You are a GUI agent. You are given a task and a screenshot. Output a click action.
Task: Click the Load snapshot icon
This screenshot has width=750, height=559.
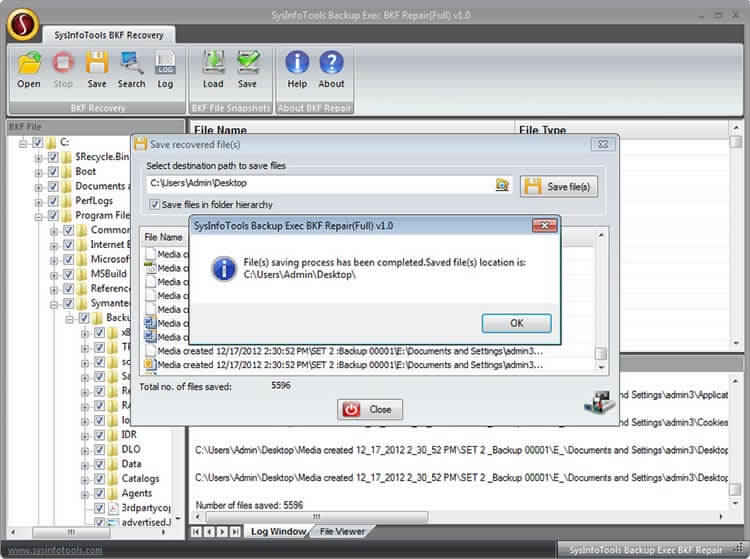(213, 64)
